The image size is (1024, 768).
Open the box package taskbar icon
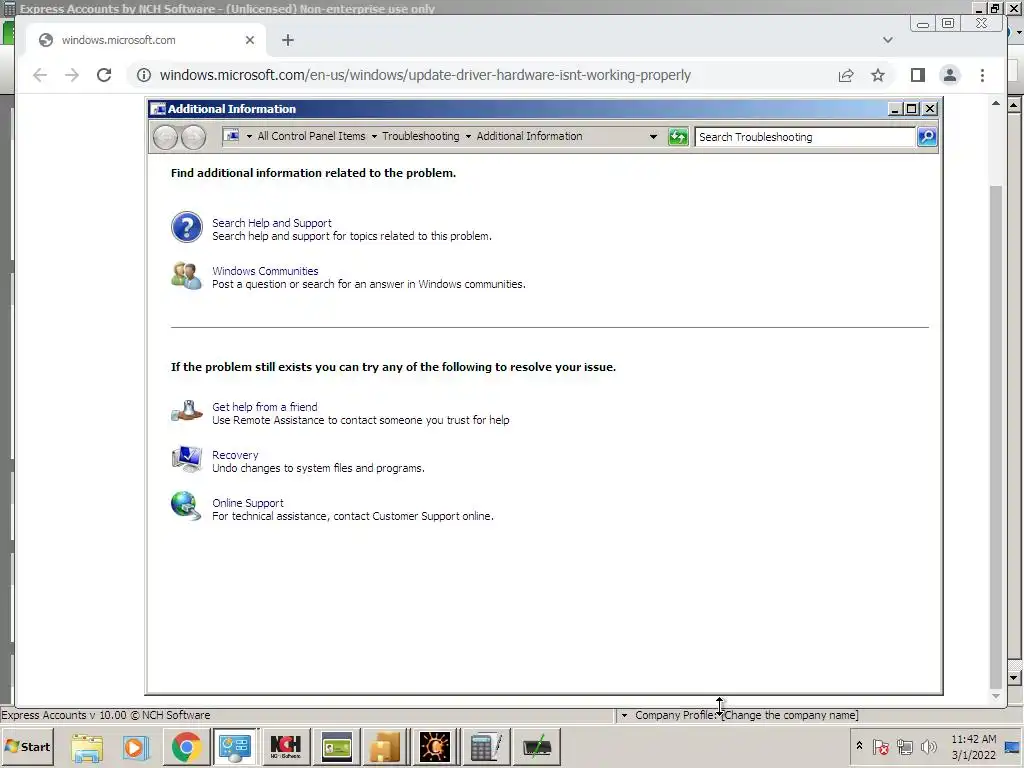pyautogui.click(x=385, y=747)
